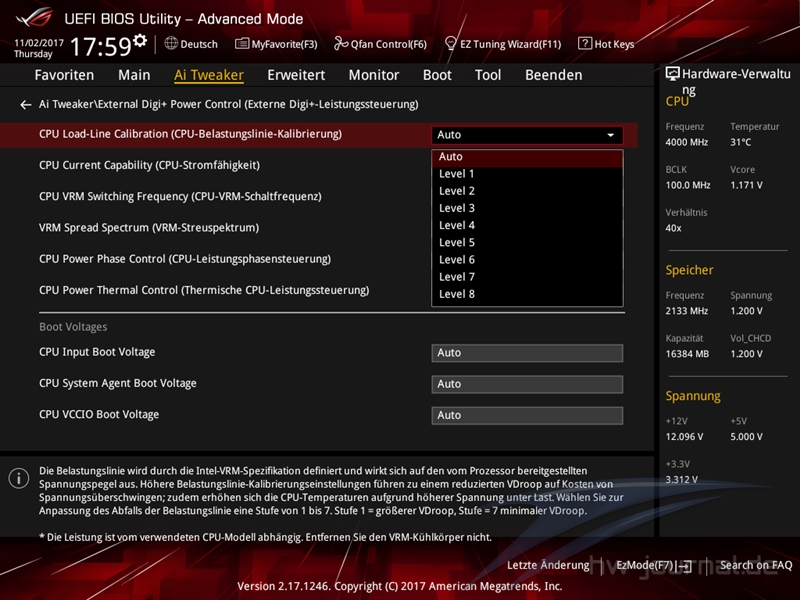The image size is (800, 600).
Task: Click the 11/02/2017 date
Action: (x=39, y=43)
